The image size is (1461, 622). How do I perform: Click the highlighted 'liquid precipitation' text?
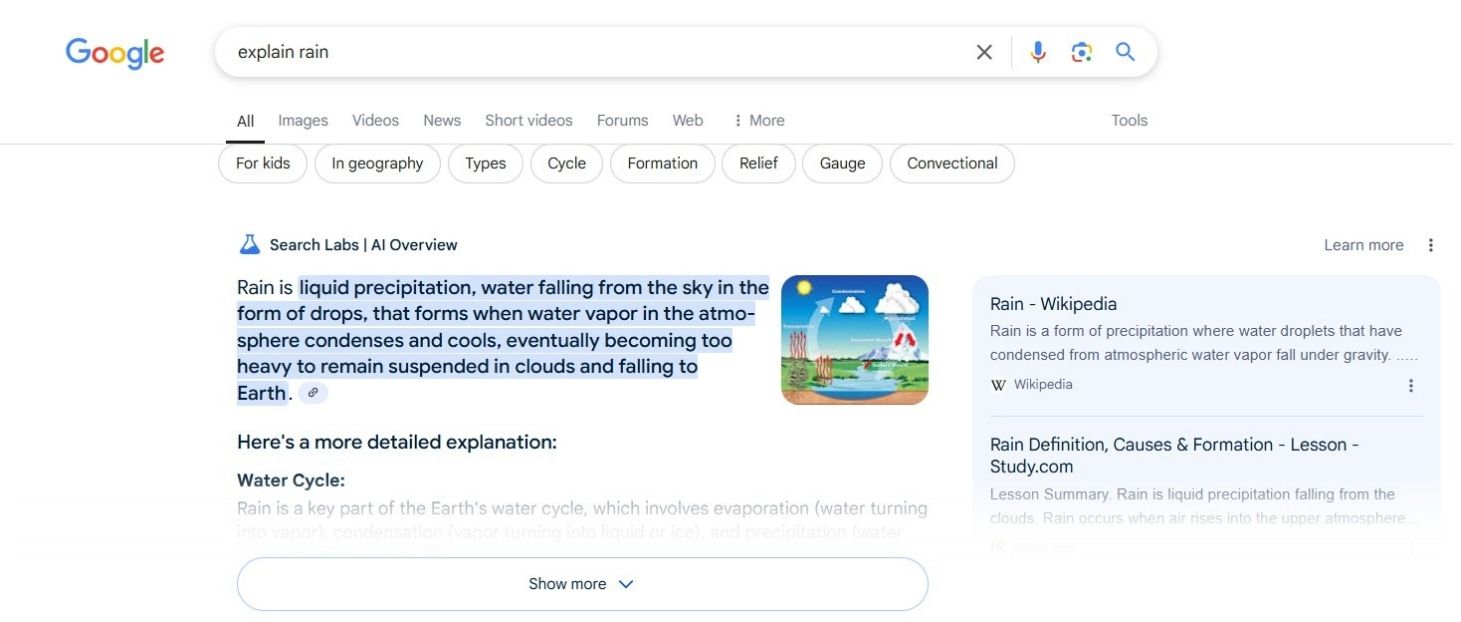(x=383, y=288)
